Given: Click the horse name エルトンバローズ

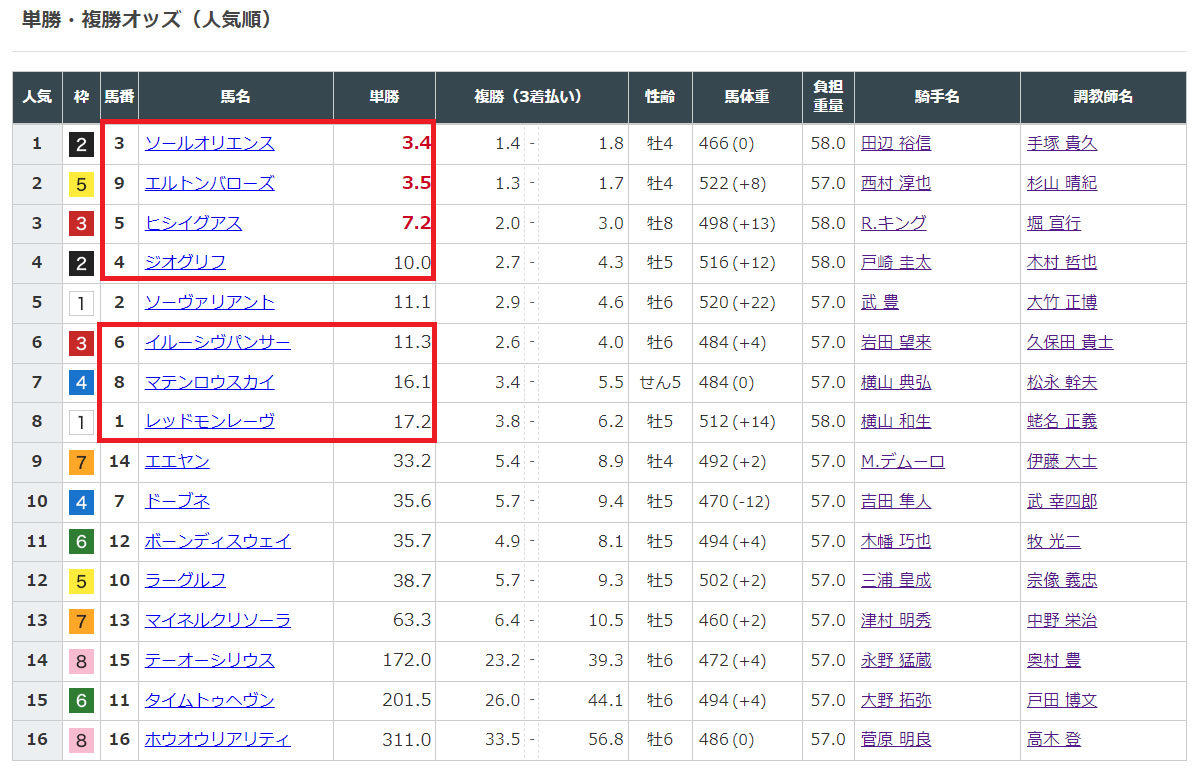Looking at the screenshot, I should [209, 183].
